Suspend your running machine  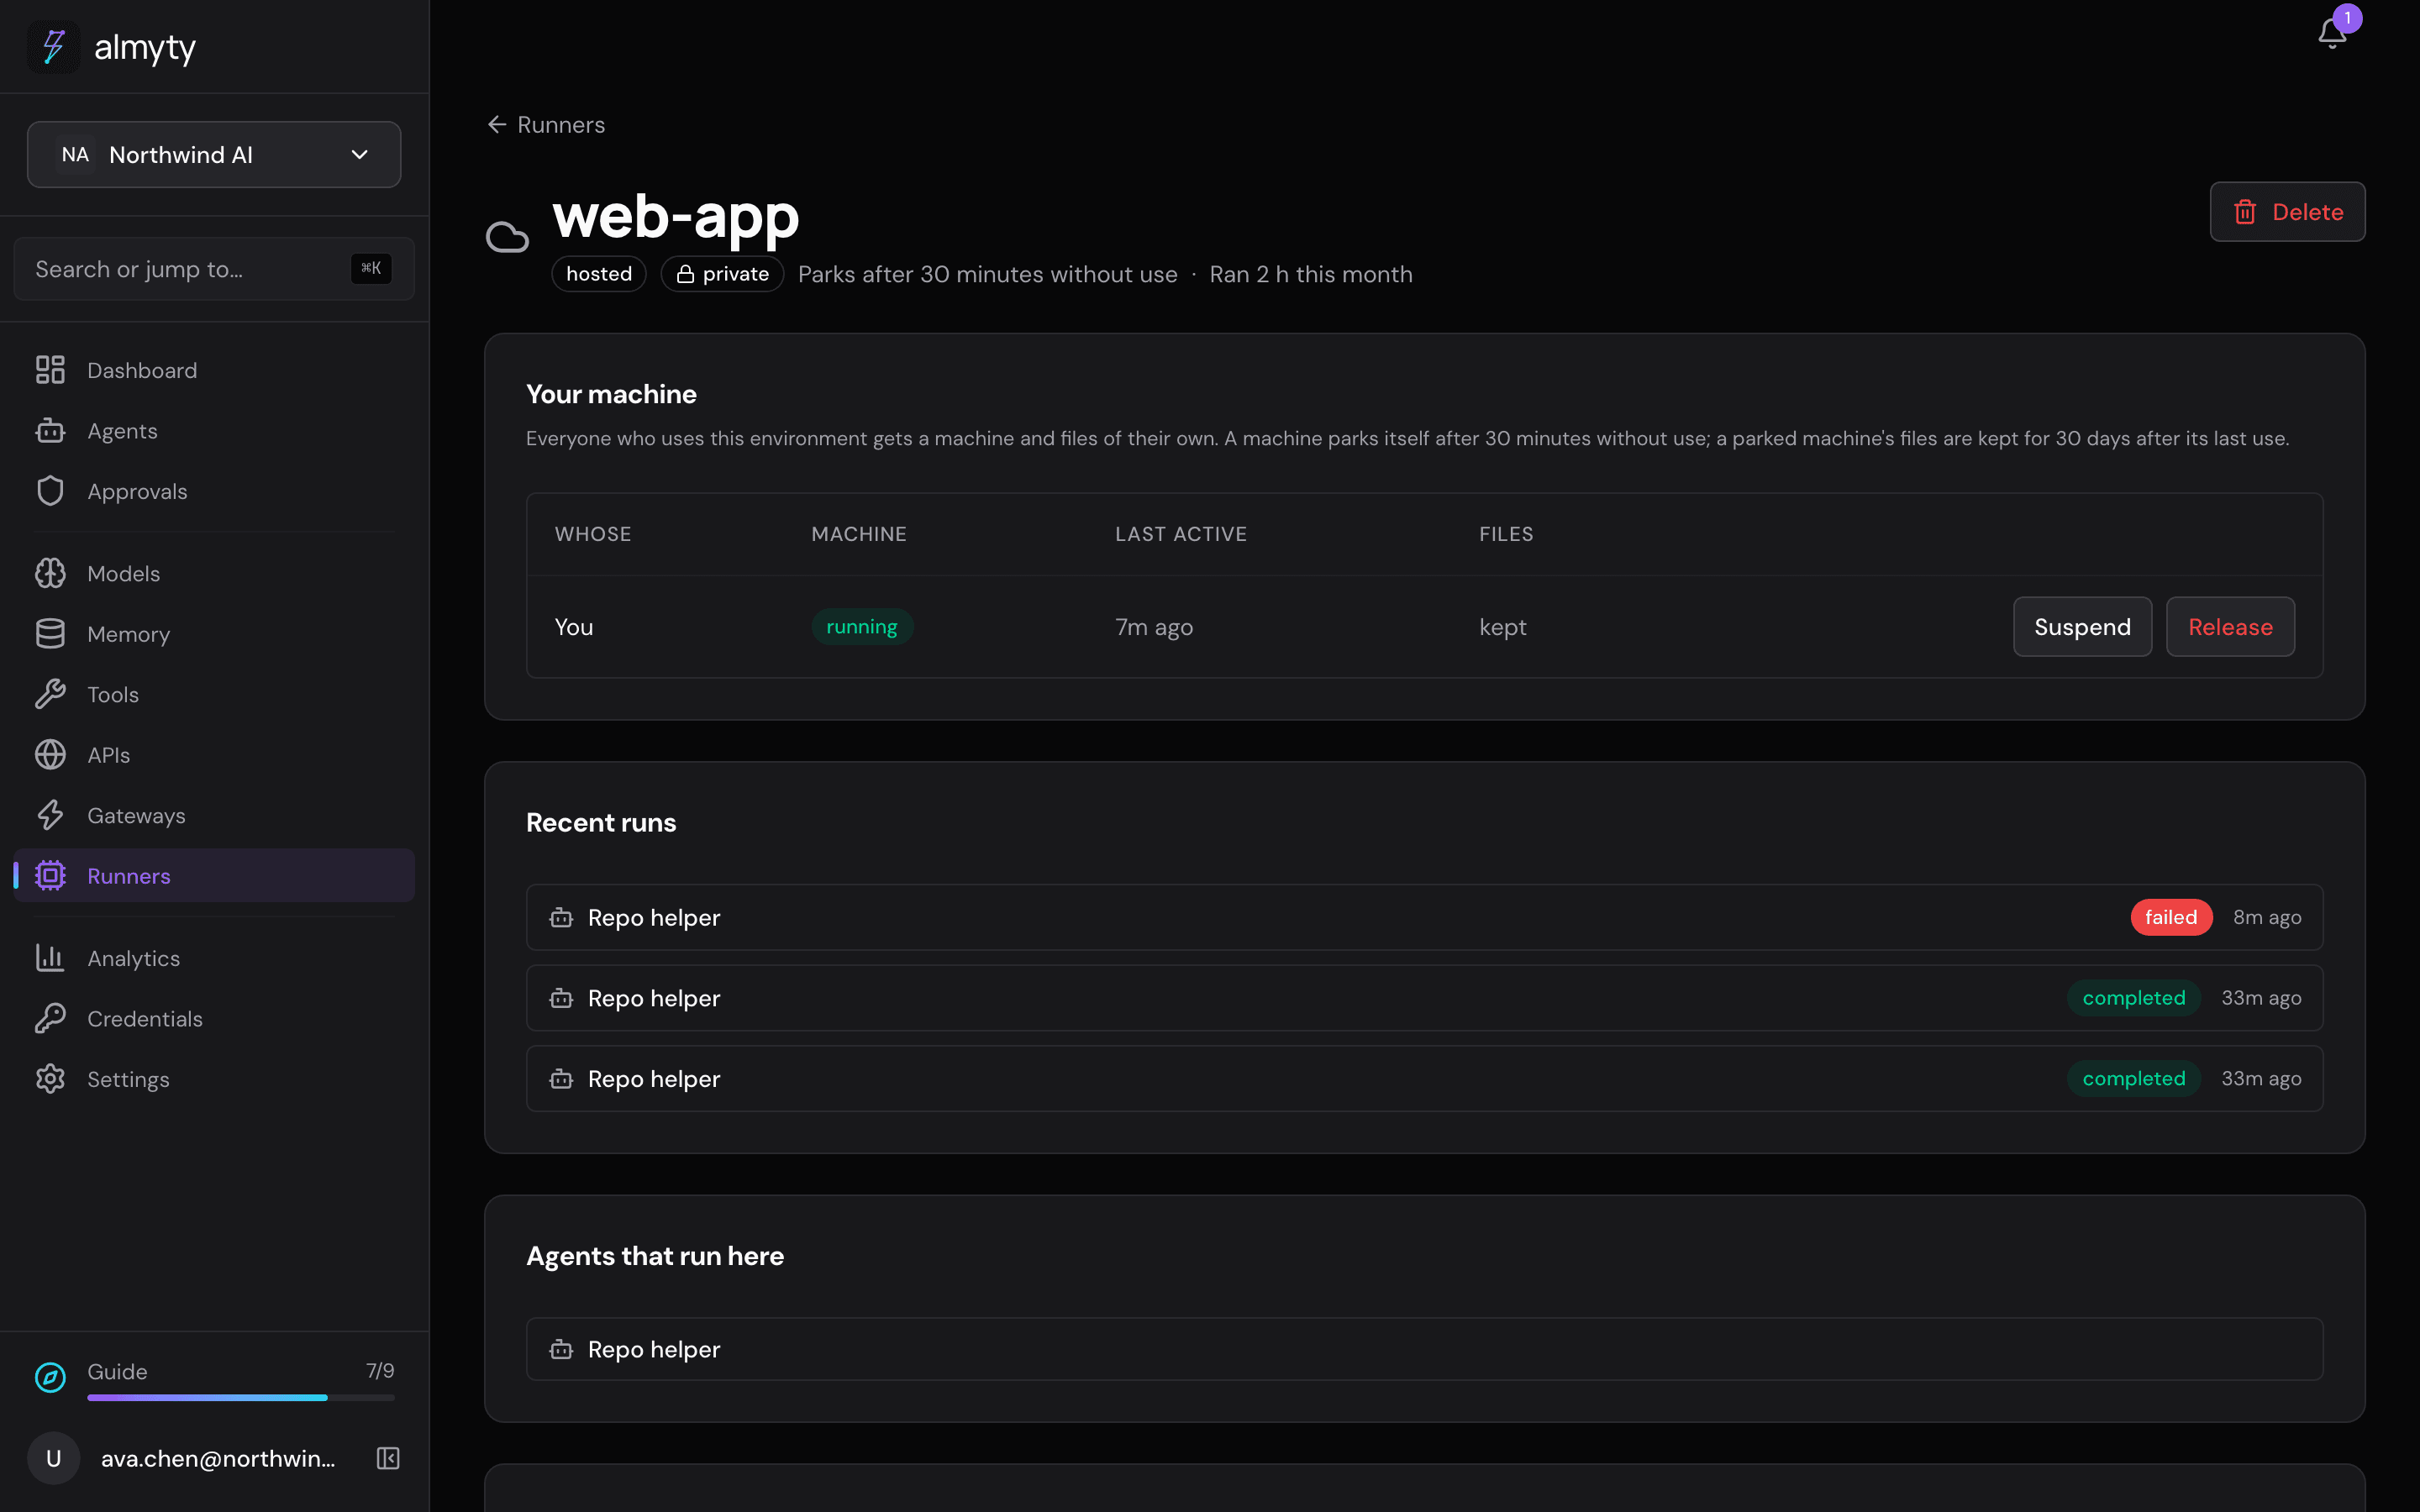coord(2082,627)
